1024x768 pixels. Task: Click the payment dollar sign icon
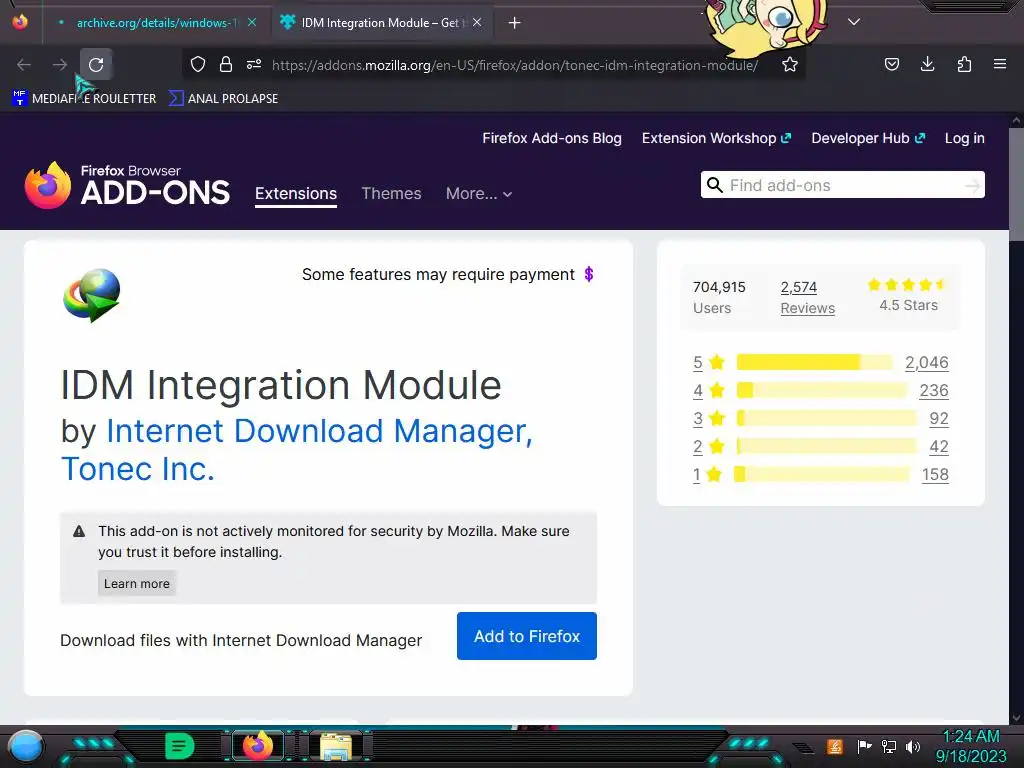tap(588, 274)
